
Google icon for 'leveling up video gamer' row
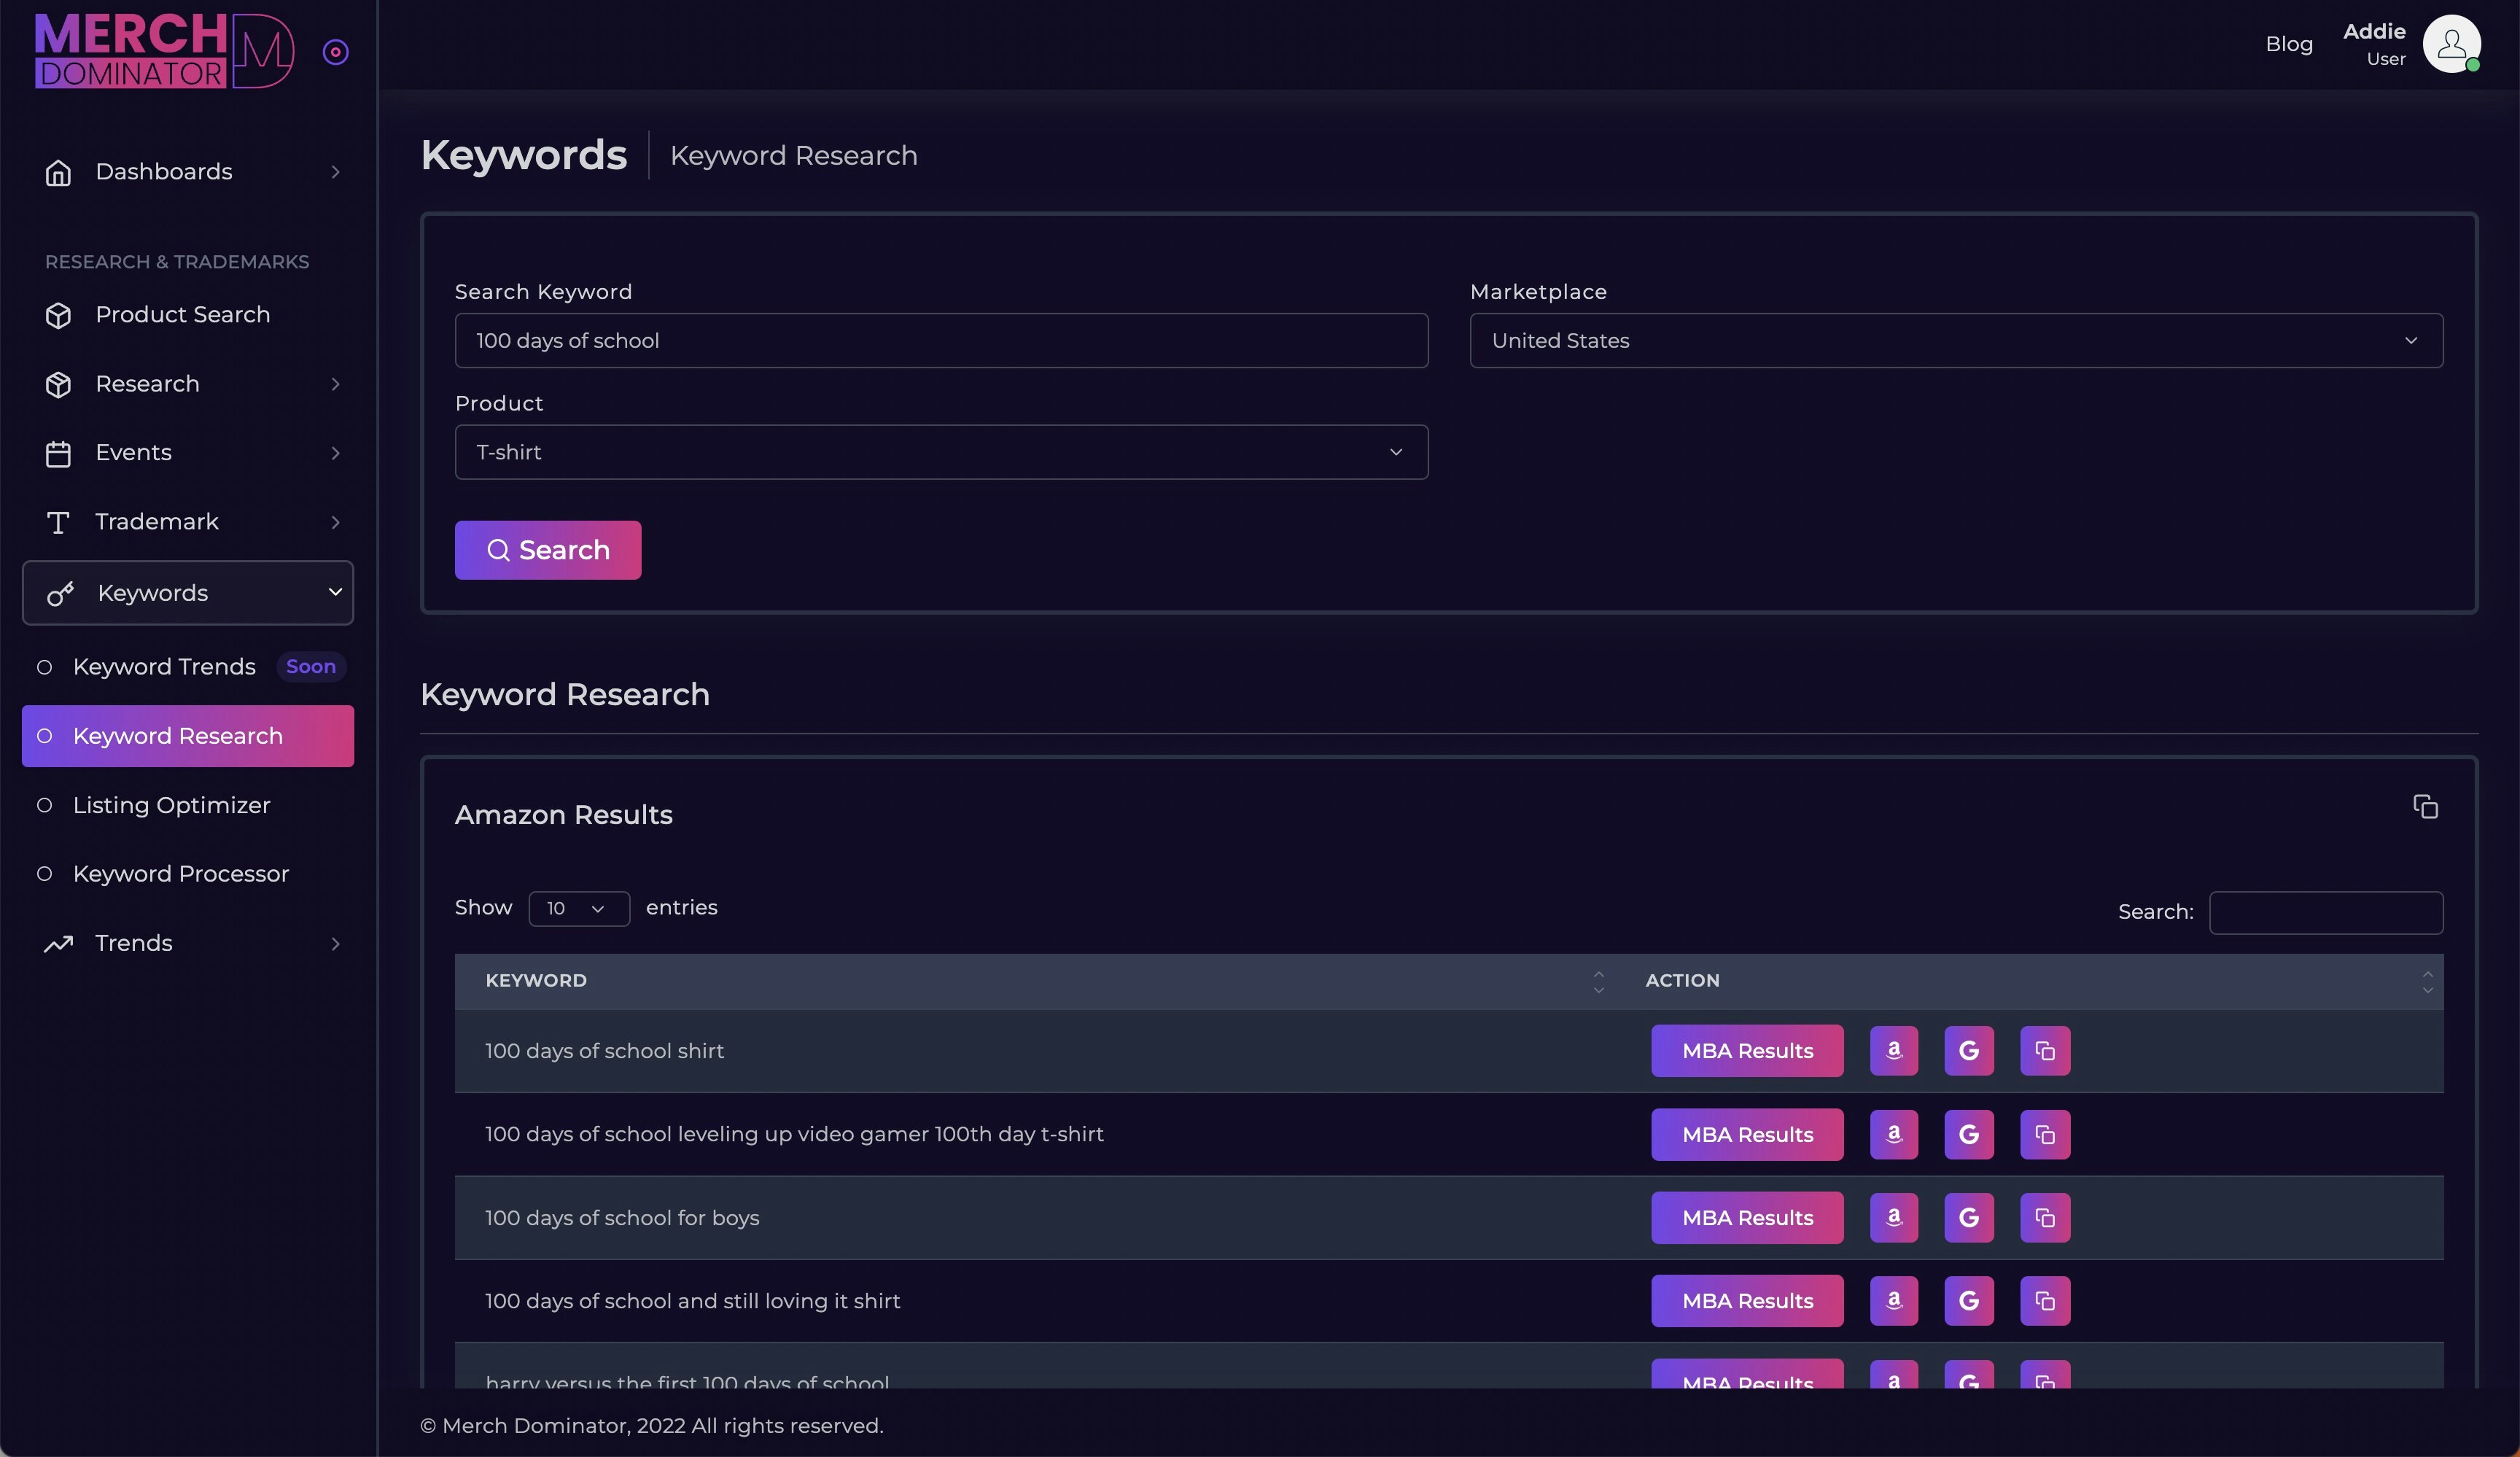click(x=1969, y=1135)
